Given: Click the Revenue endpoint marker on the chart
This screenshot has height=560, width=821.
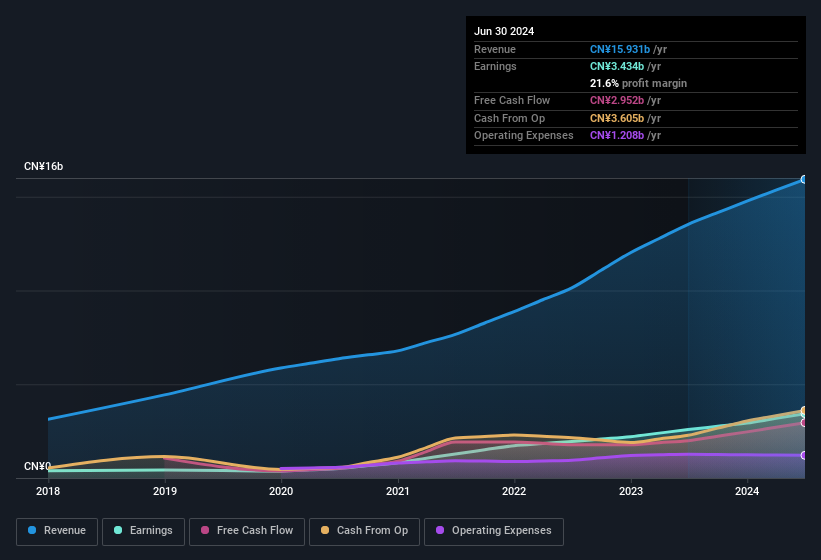Looking at the screenshot, I should coord(804,180).
